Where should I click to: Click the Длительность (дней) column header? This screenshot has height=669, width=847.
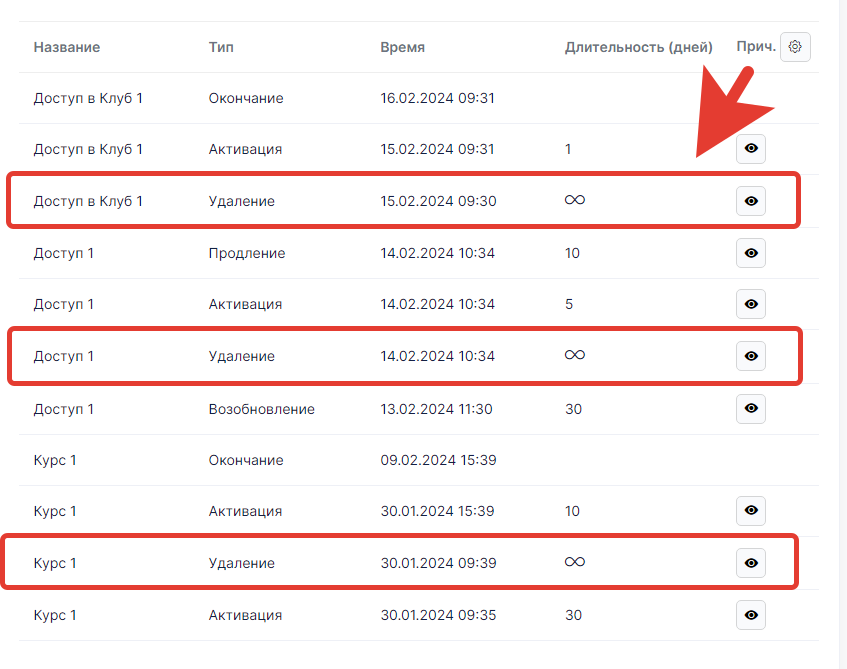638,47
